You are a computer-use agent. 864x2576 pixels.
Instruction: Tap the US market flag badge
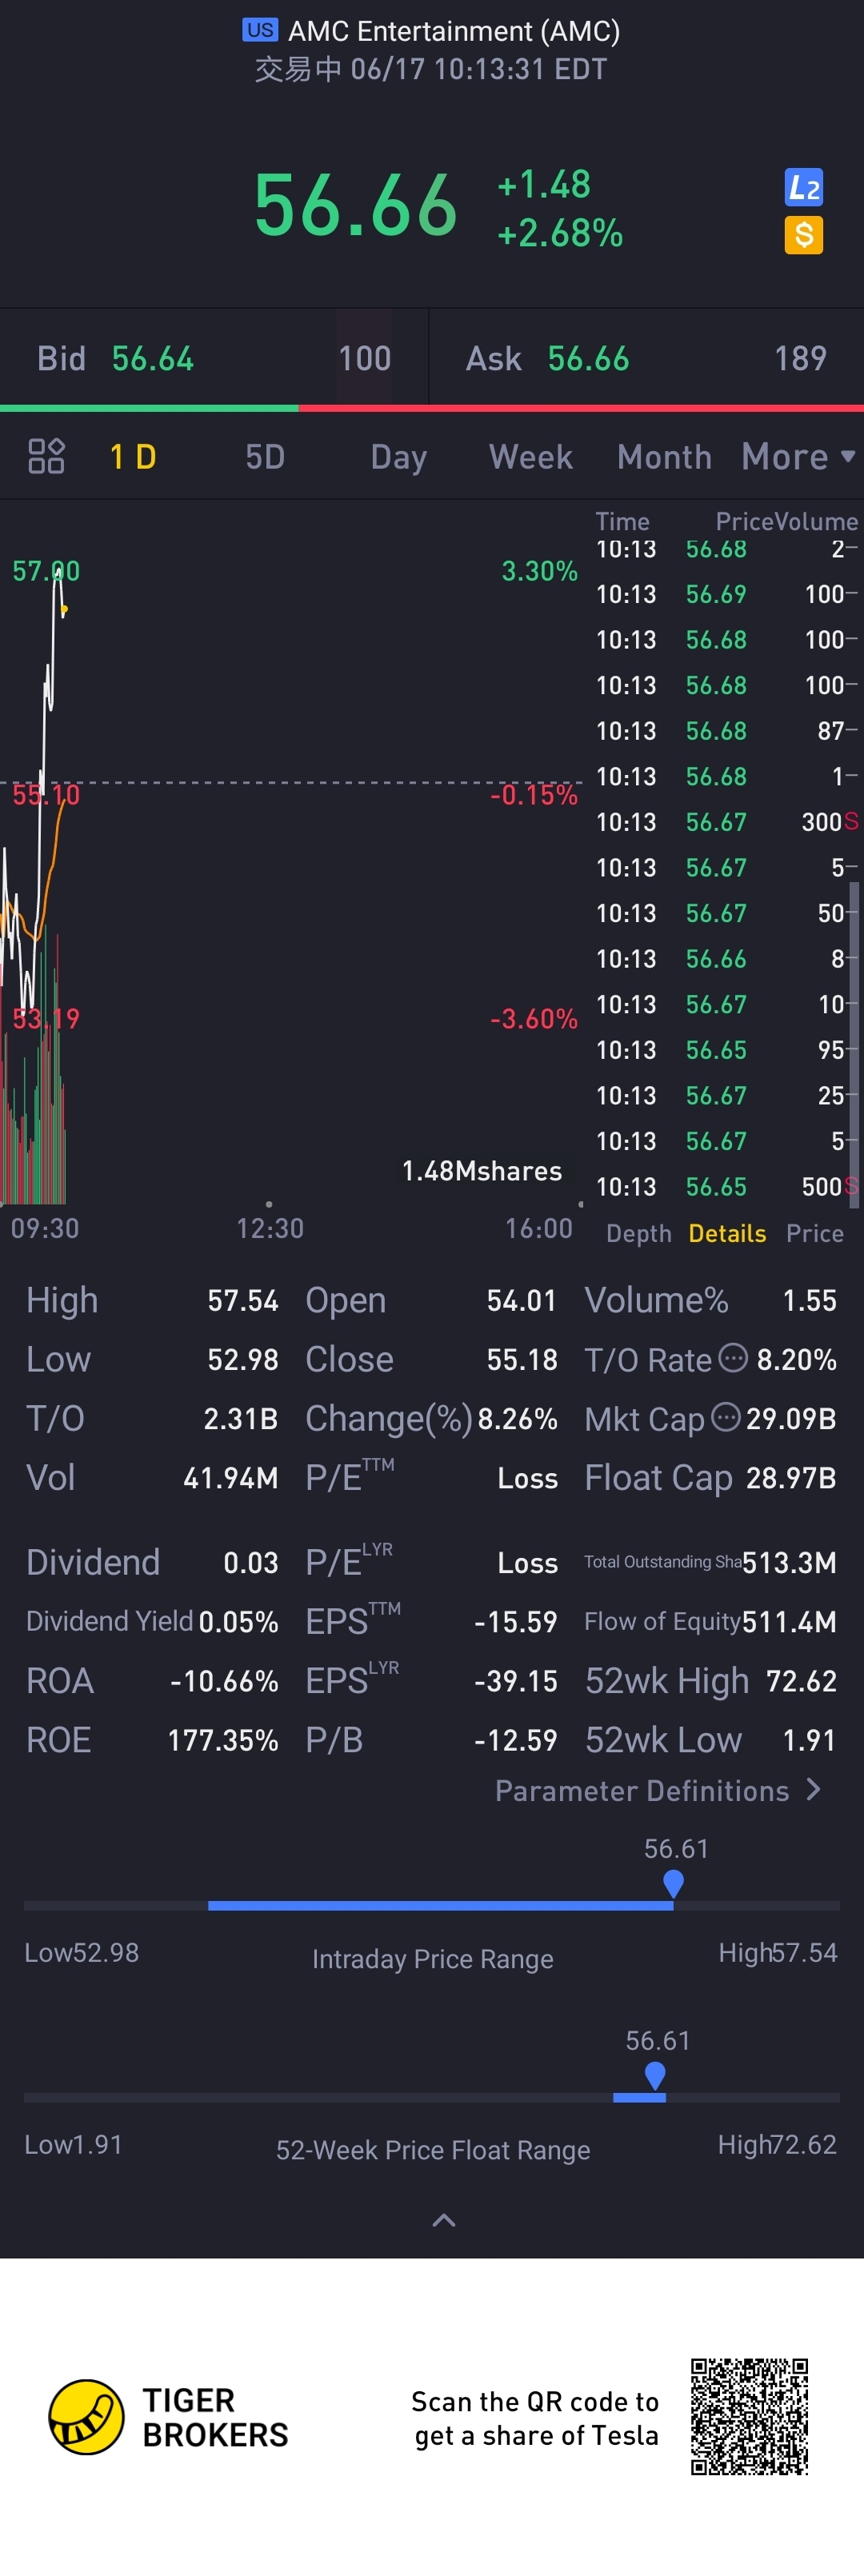click(260, 30)
